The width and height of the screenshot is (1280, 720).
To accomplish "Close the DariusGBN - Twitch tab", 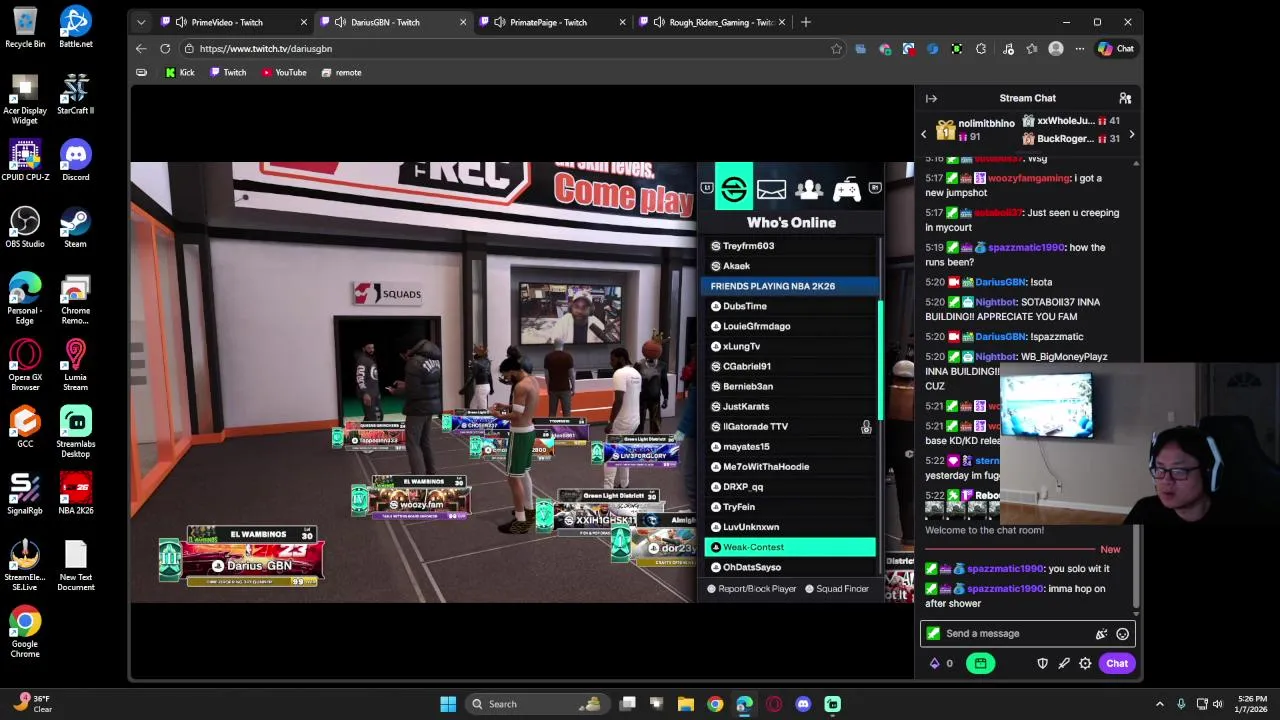I will click(x=463, y=22).
